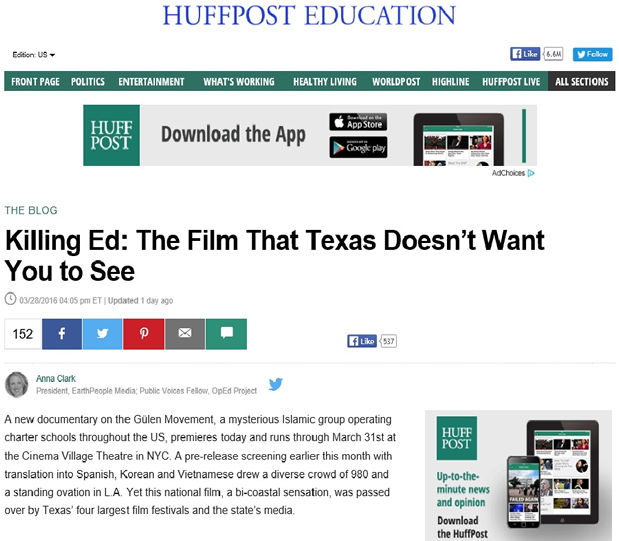This screenshot has width=619, height=541.
Task: Click tablet image in app banner
Action: click(x=459, y=139)
